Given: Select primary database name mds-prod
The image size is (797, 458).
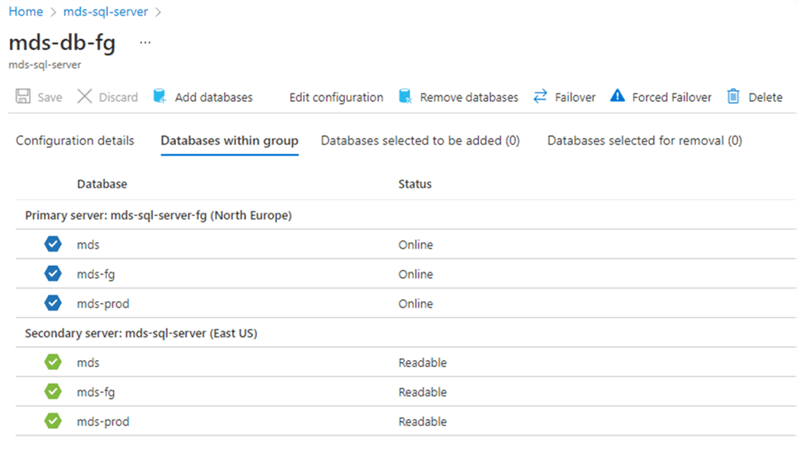Looking at the screenshot, I should coord(103,304).
